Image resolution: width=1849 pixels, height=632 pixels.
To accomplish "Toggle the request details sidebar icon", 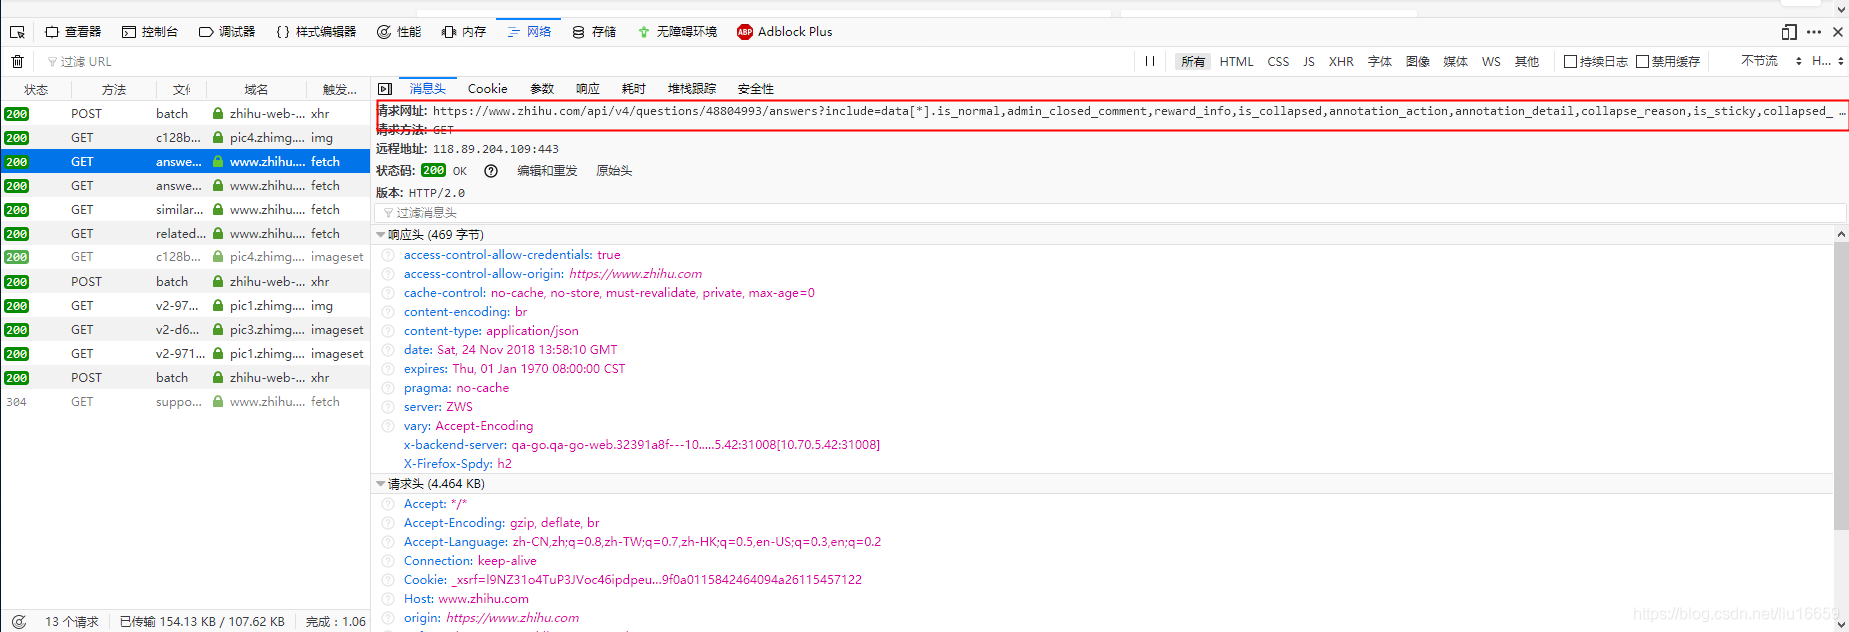I will coord(385,89).
